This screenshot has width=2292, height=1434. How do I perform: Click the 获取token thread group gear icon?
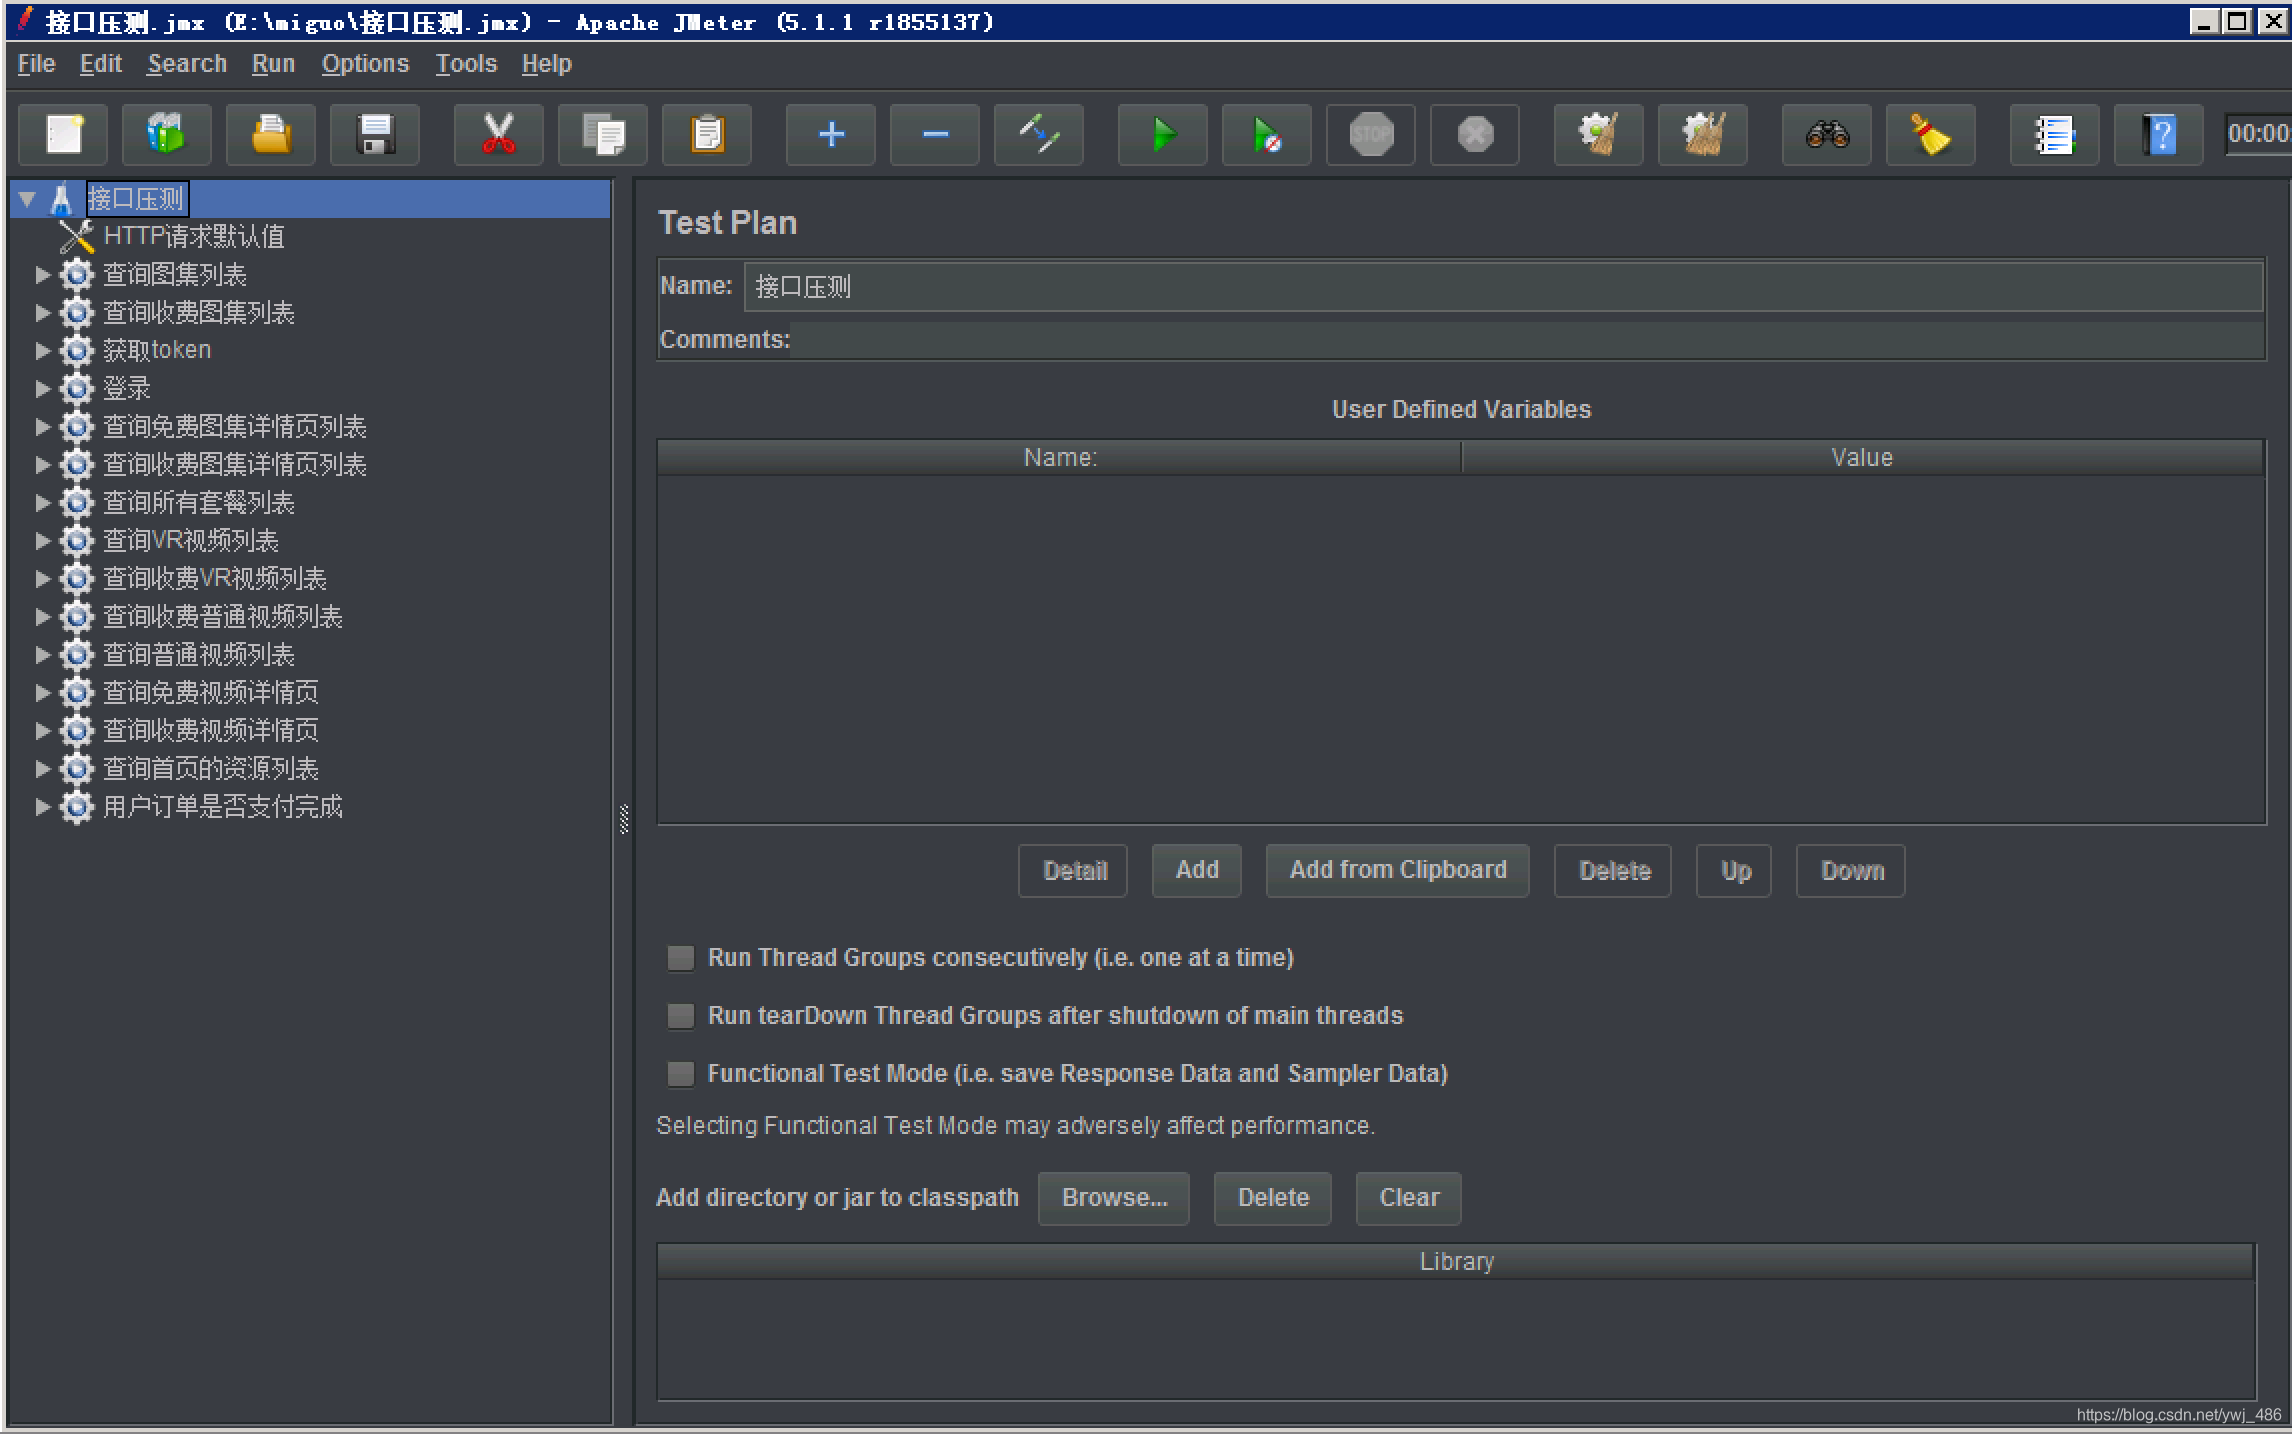[x=77, y=350]
